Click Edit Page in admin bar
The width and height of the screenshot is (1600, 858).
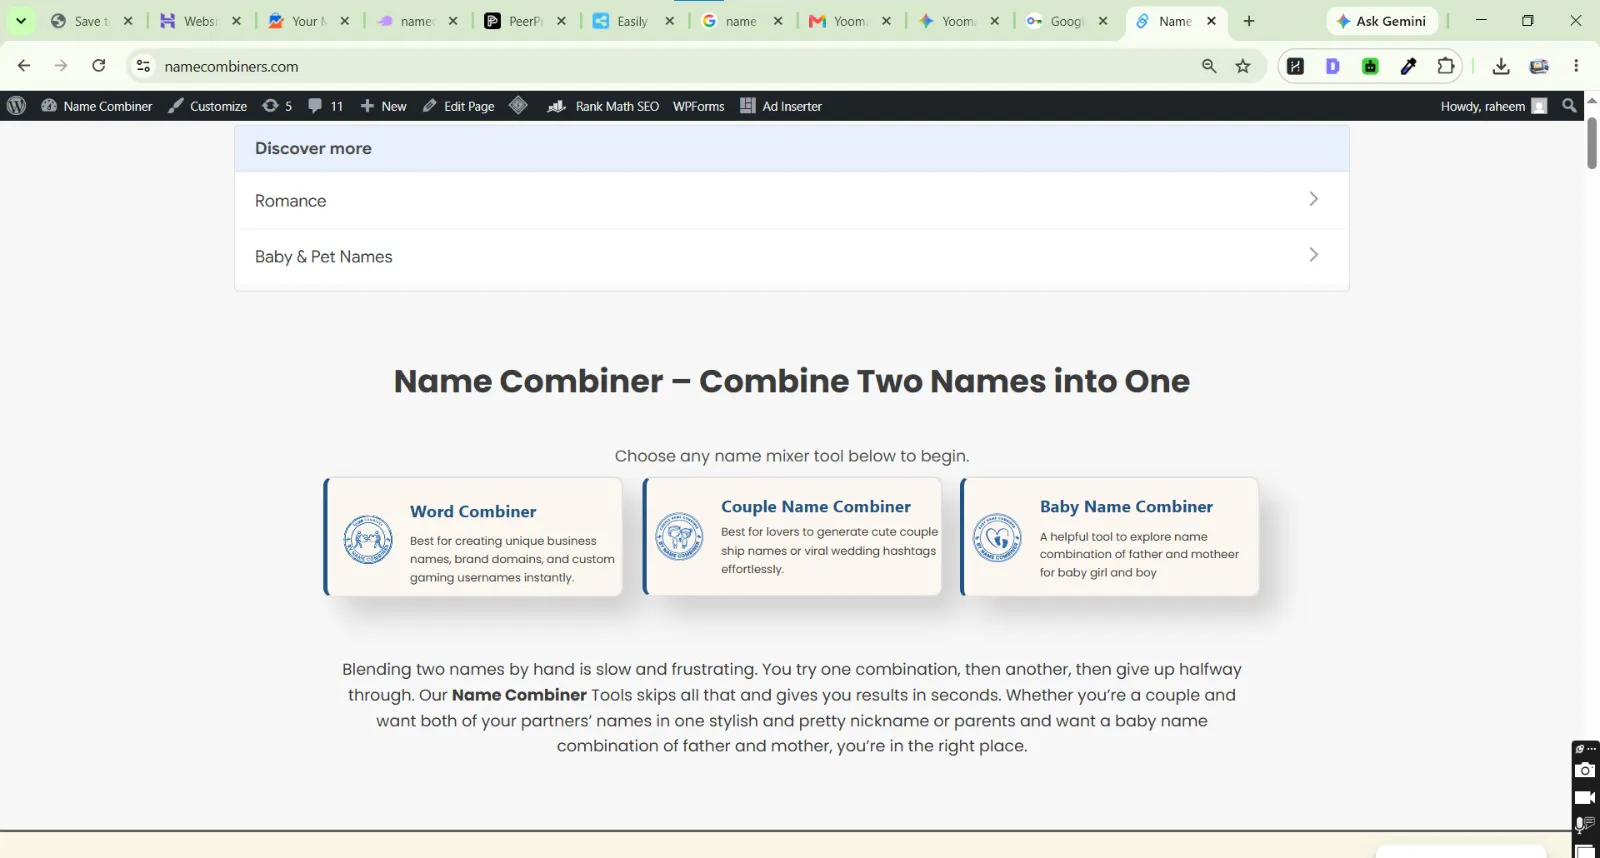pos(458,106)
